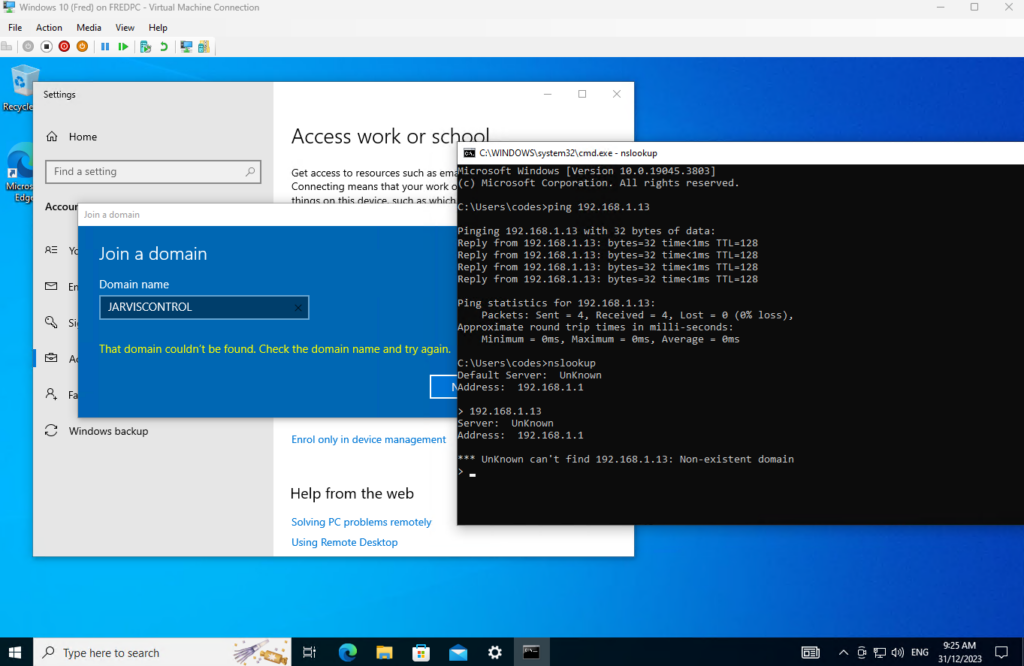Click the greyed Ctrl+Alt+Delete toolbar icon
The height and width of the screenshot is (666, 1024).
[7, 46]
